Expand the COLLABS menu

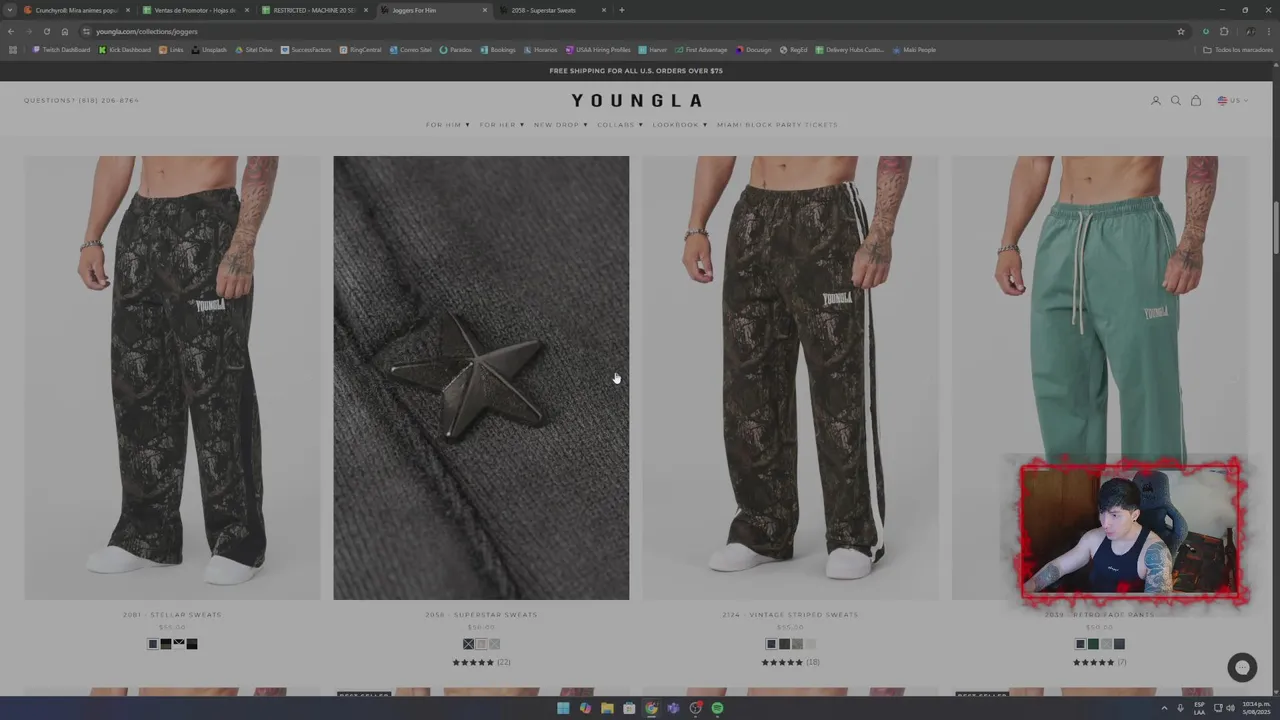(621, 125)
